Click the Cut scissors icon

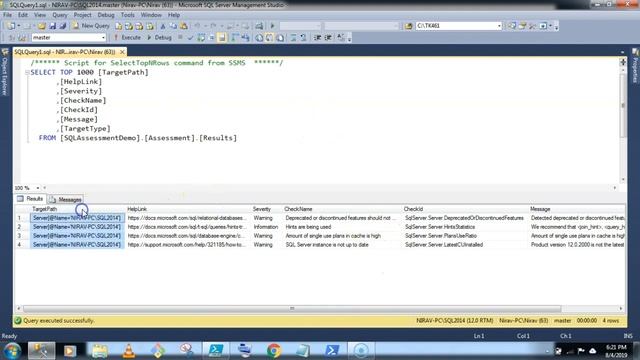163,26
